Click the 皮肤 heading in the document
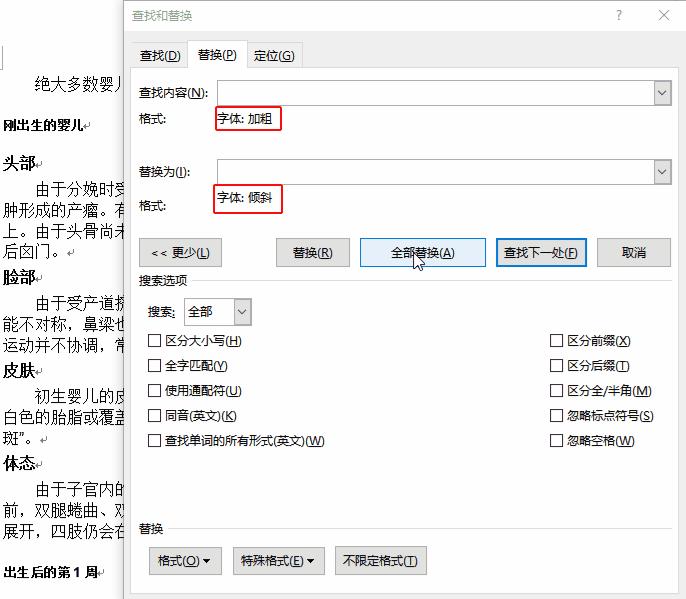The height and width of the screenshot is (599, 686). [x=19, y=371]
